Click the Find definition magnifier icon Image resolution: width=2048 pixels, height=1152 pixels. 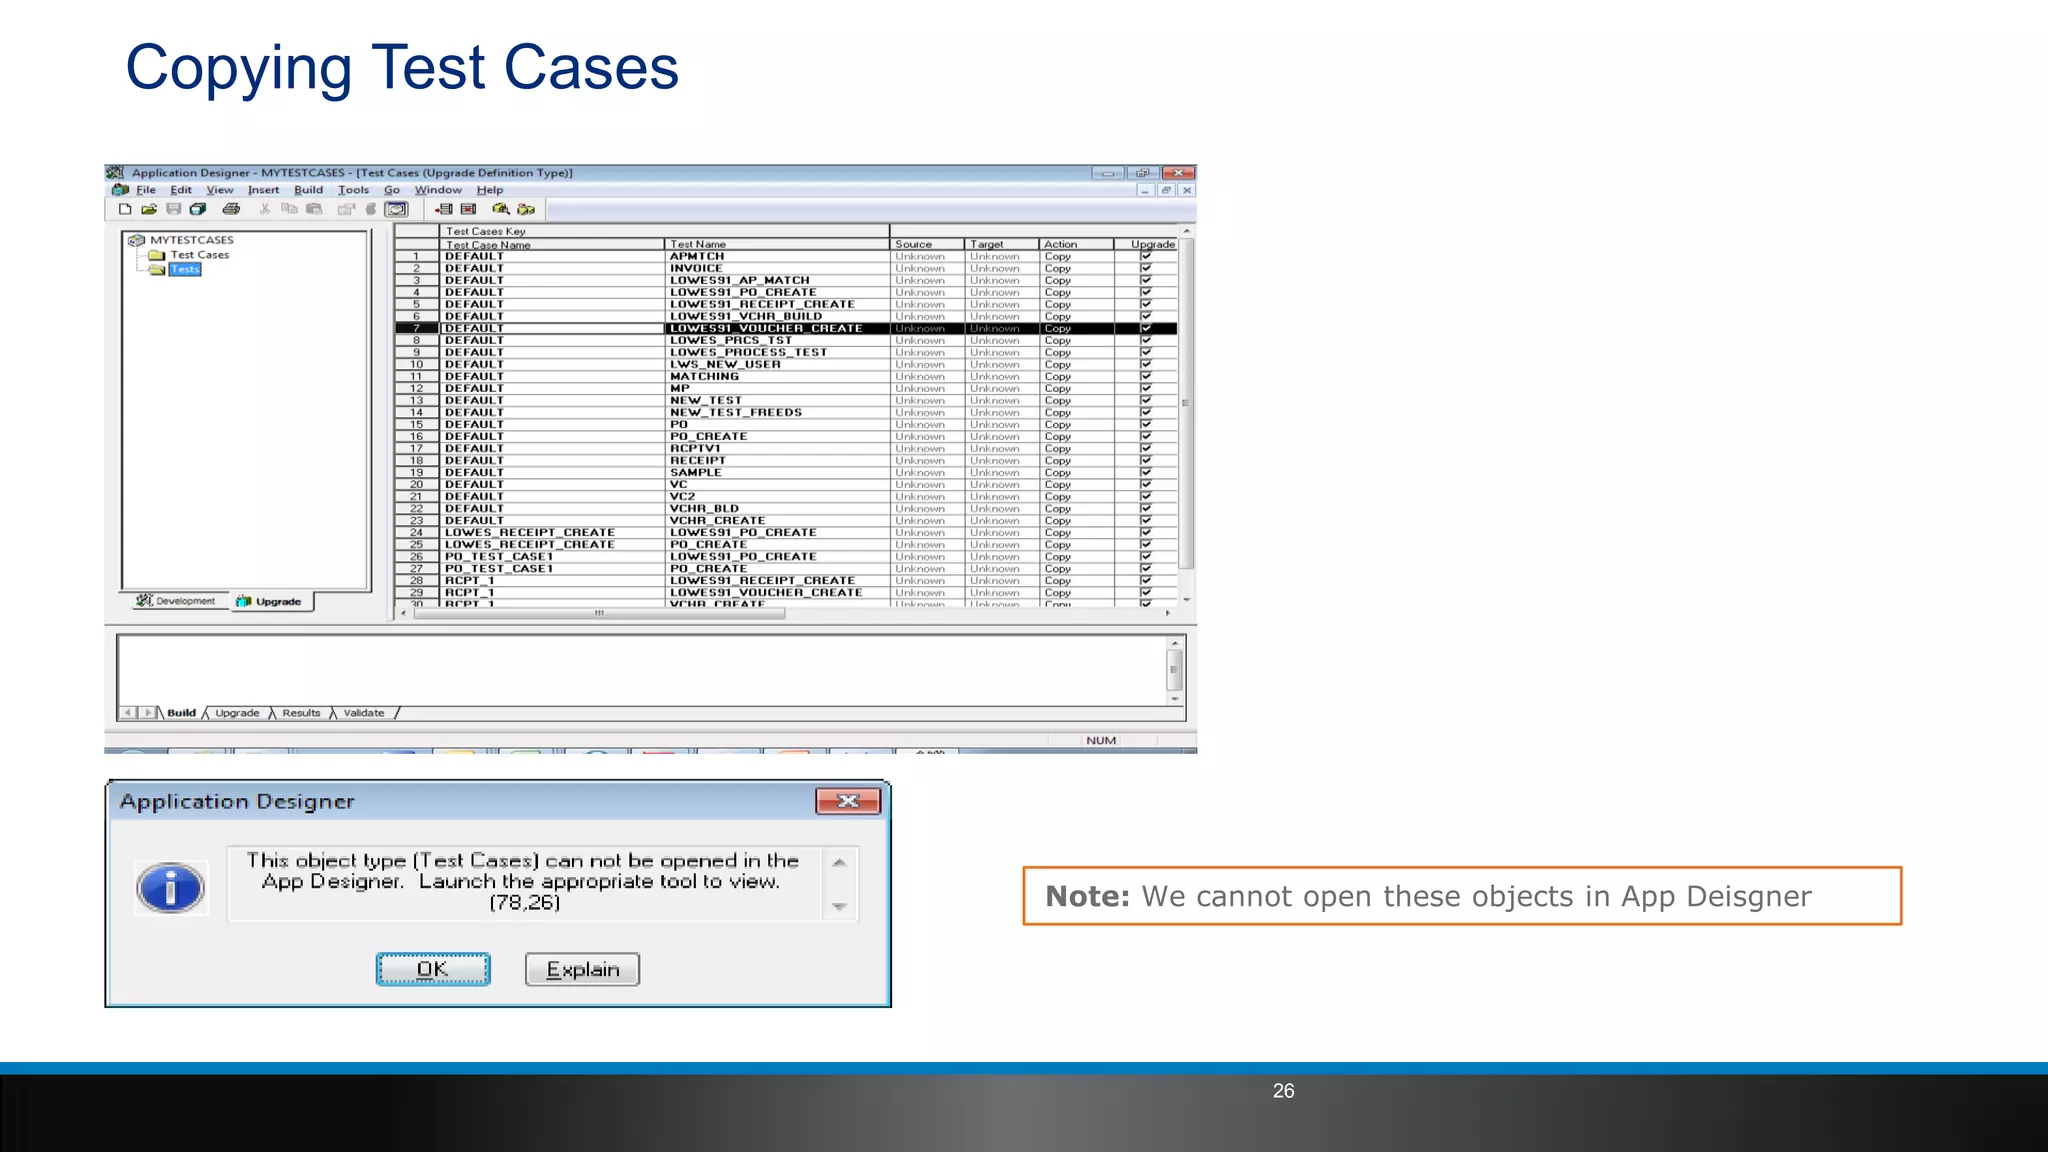click(501, 209)
